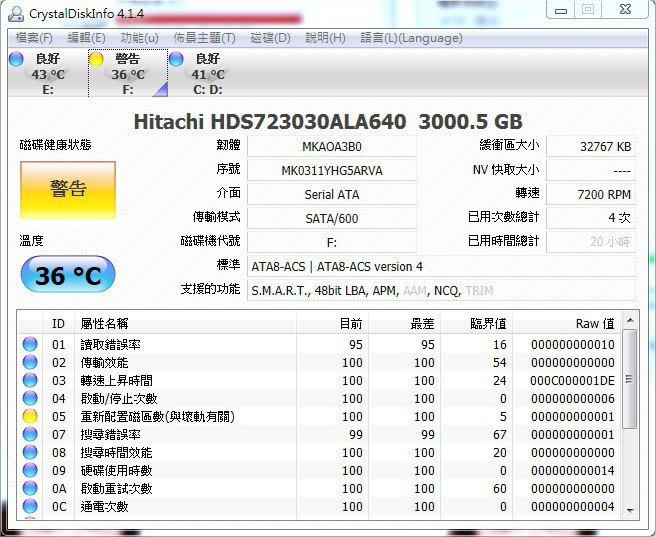
Task: Click the raw value 000000000010
Action: 573,345
